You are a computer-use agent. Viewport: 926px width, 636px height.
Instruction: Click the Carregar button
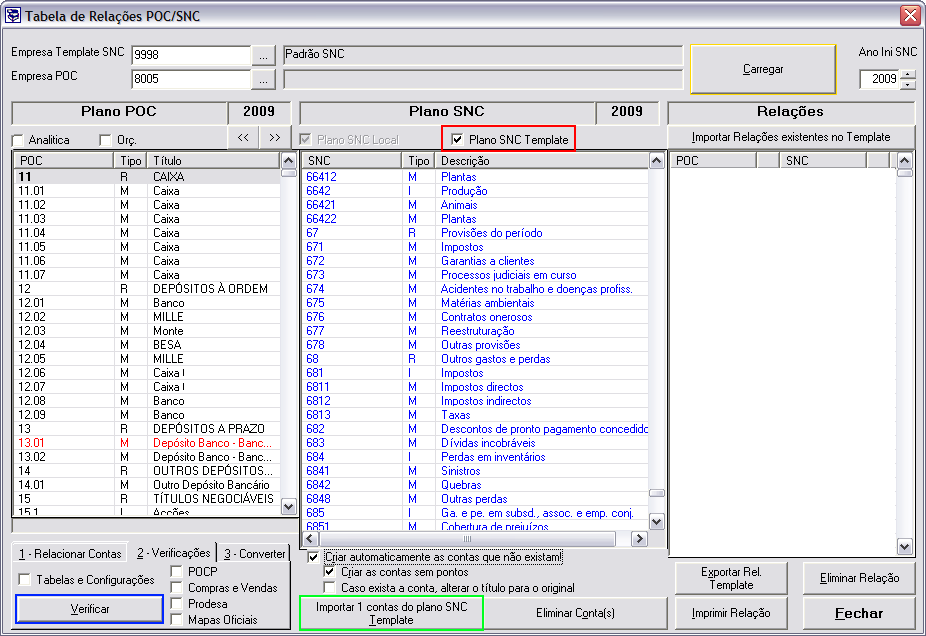763,69
